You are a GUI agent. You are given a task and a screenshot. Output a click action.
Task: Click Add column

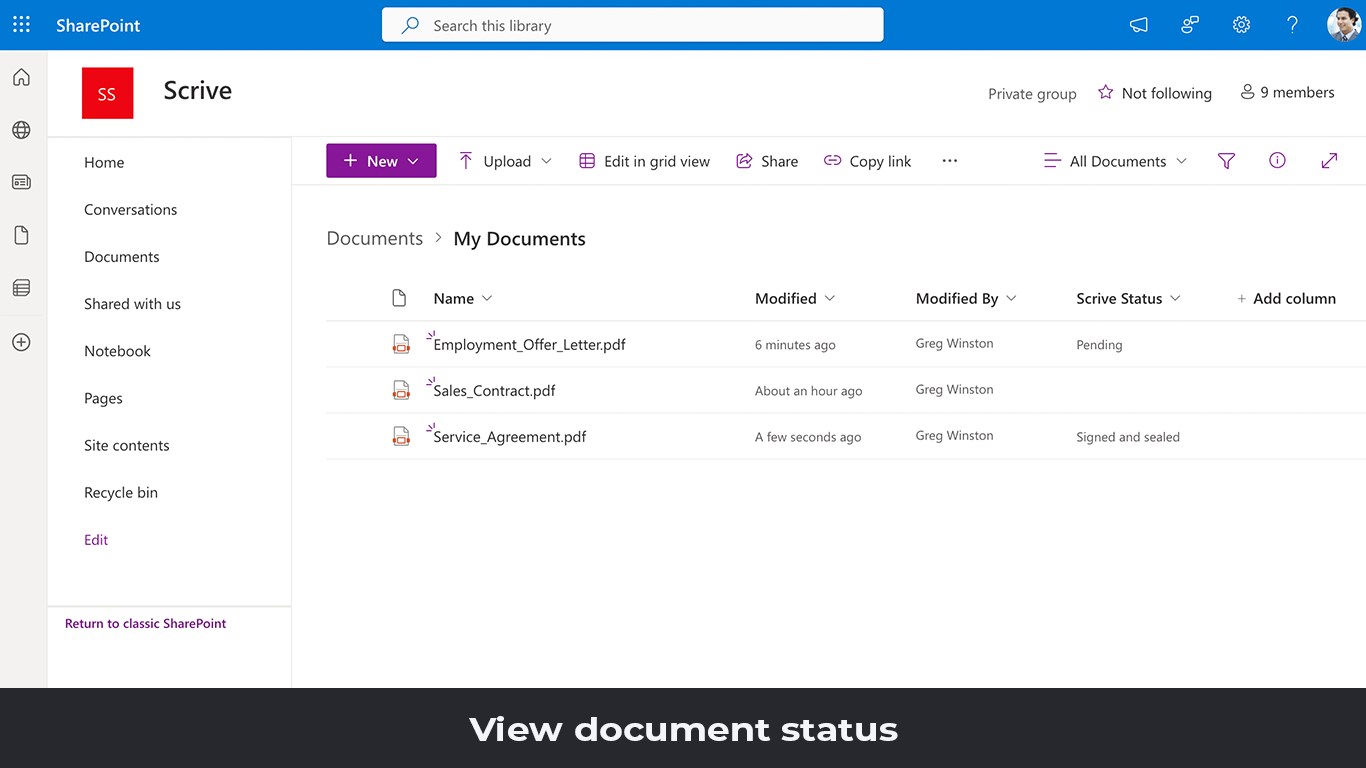pyautogui.click(x=1286, y=298)
